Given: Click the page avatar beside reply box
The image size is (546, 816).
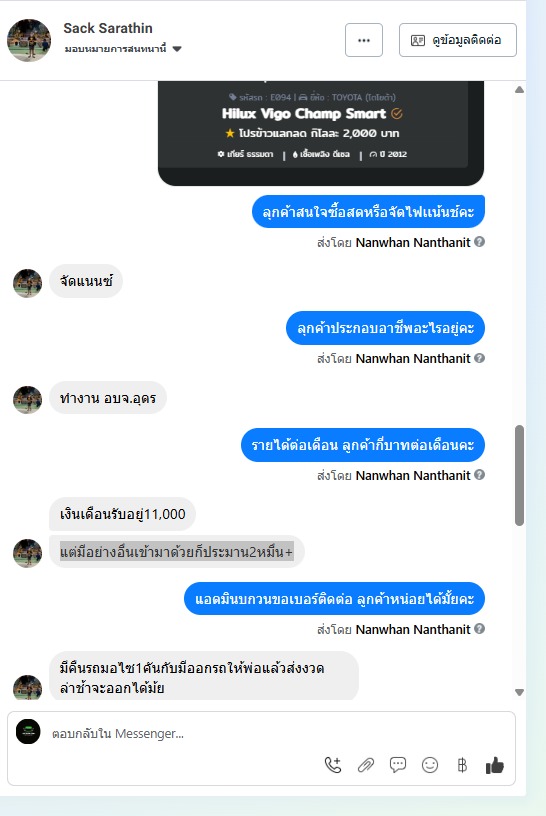Looking at the screenshot, I should [x=28, y=732].
